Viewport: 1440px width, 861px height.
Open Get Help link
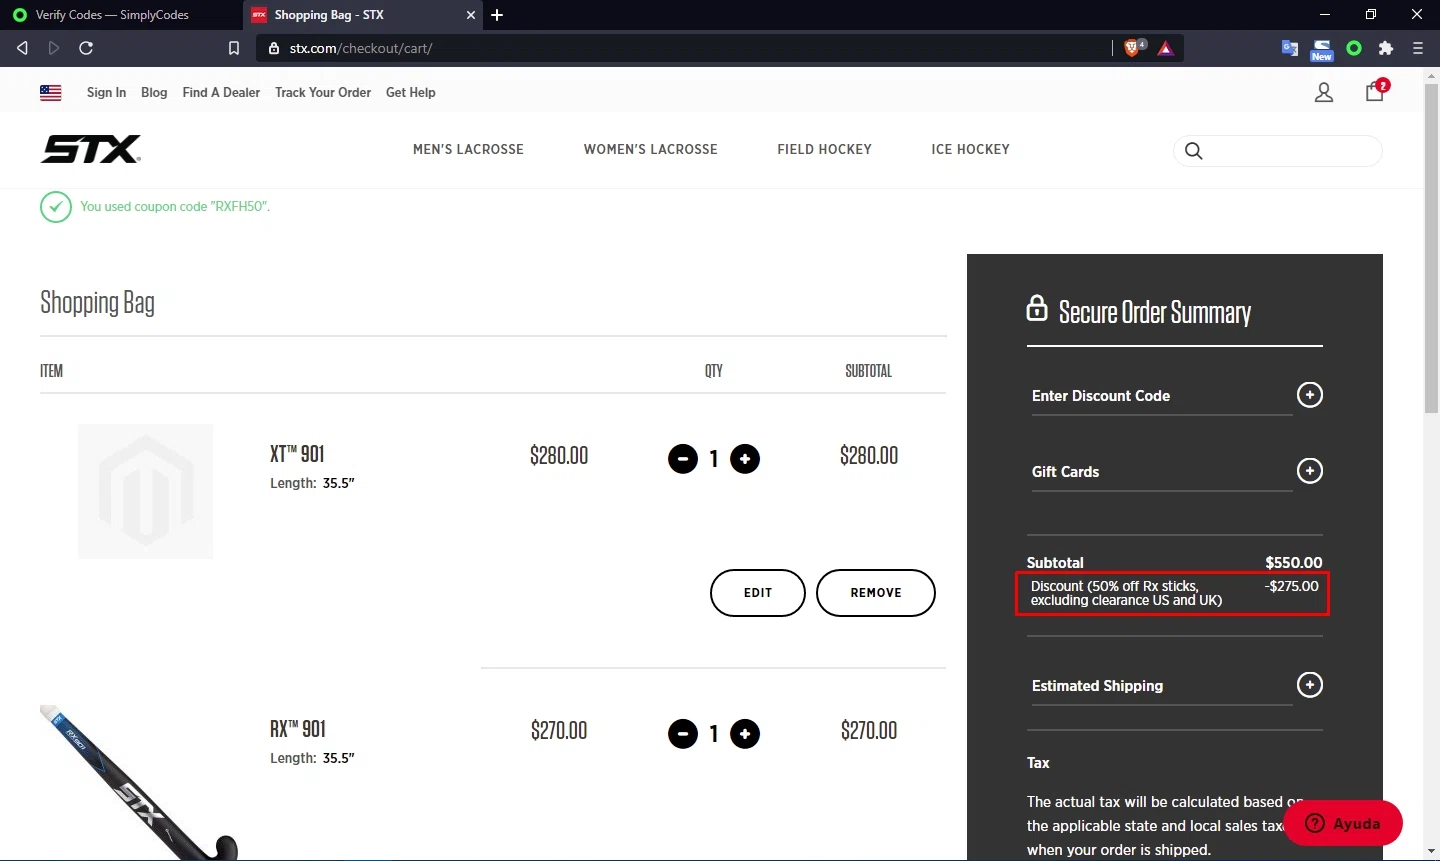(x=411, y=93)
